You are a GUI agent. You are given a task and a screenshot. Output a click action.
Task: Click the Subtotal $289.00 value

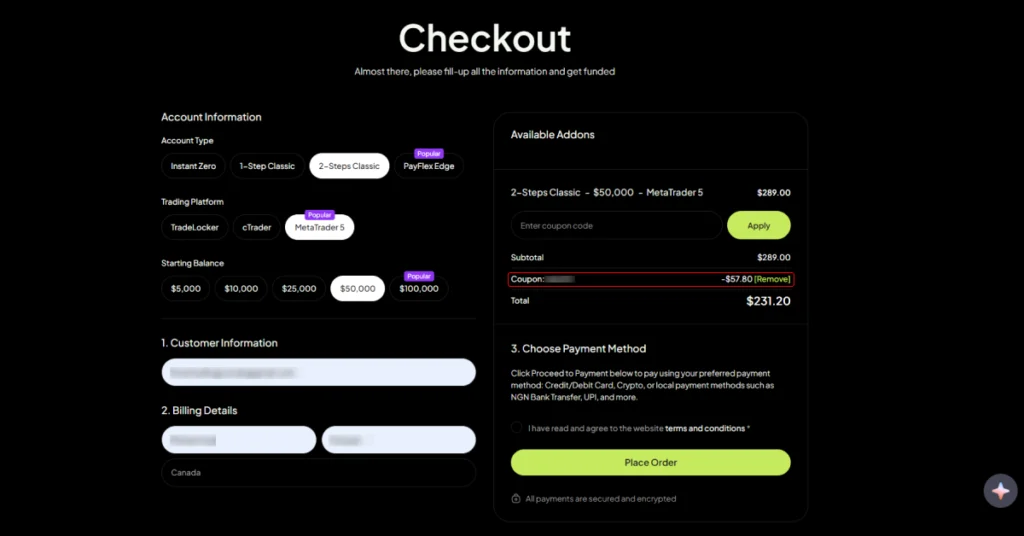point(774,257)
